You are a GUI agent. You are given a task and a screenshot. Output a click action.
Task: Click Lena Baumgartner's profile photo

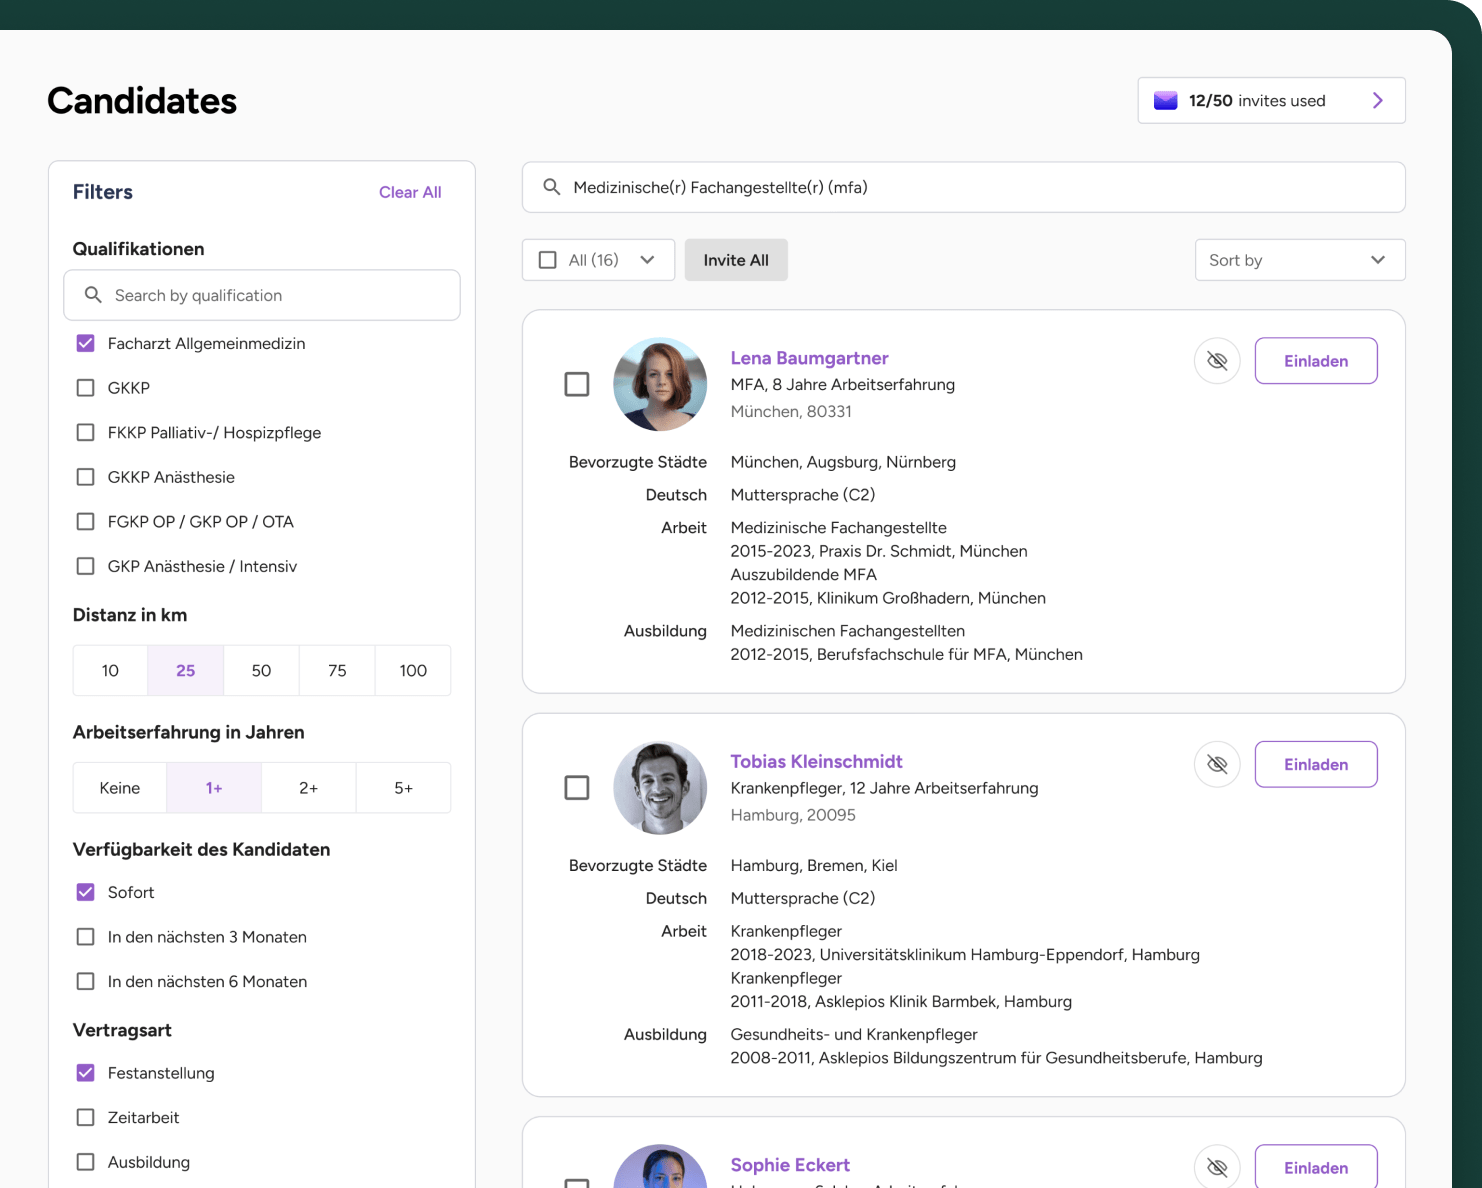(x=659, y=384)
